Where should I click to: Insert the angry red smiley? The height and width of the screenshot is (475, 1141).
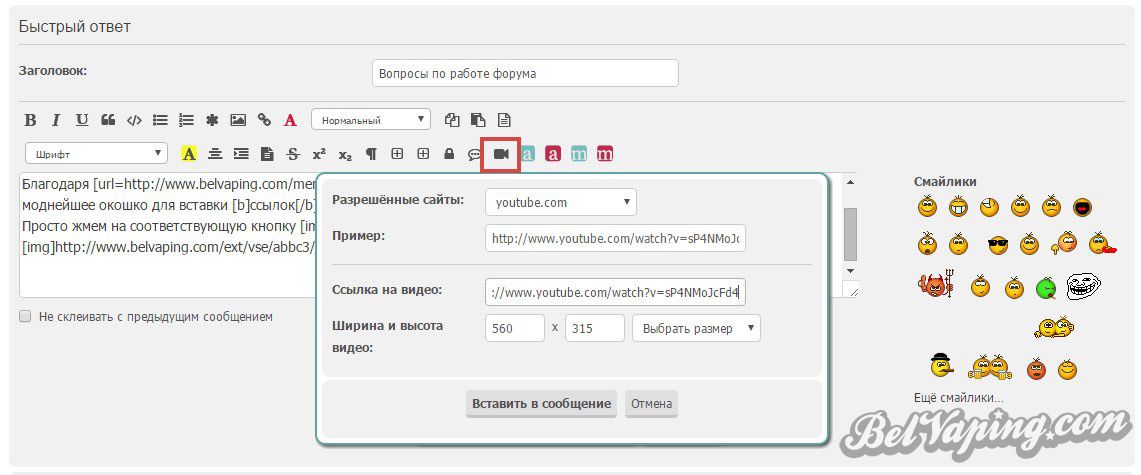1036,368
